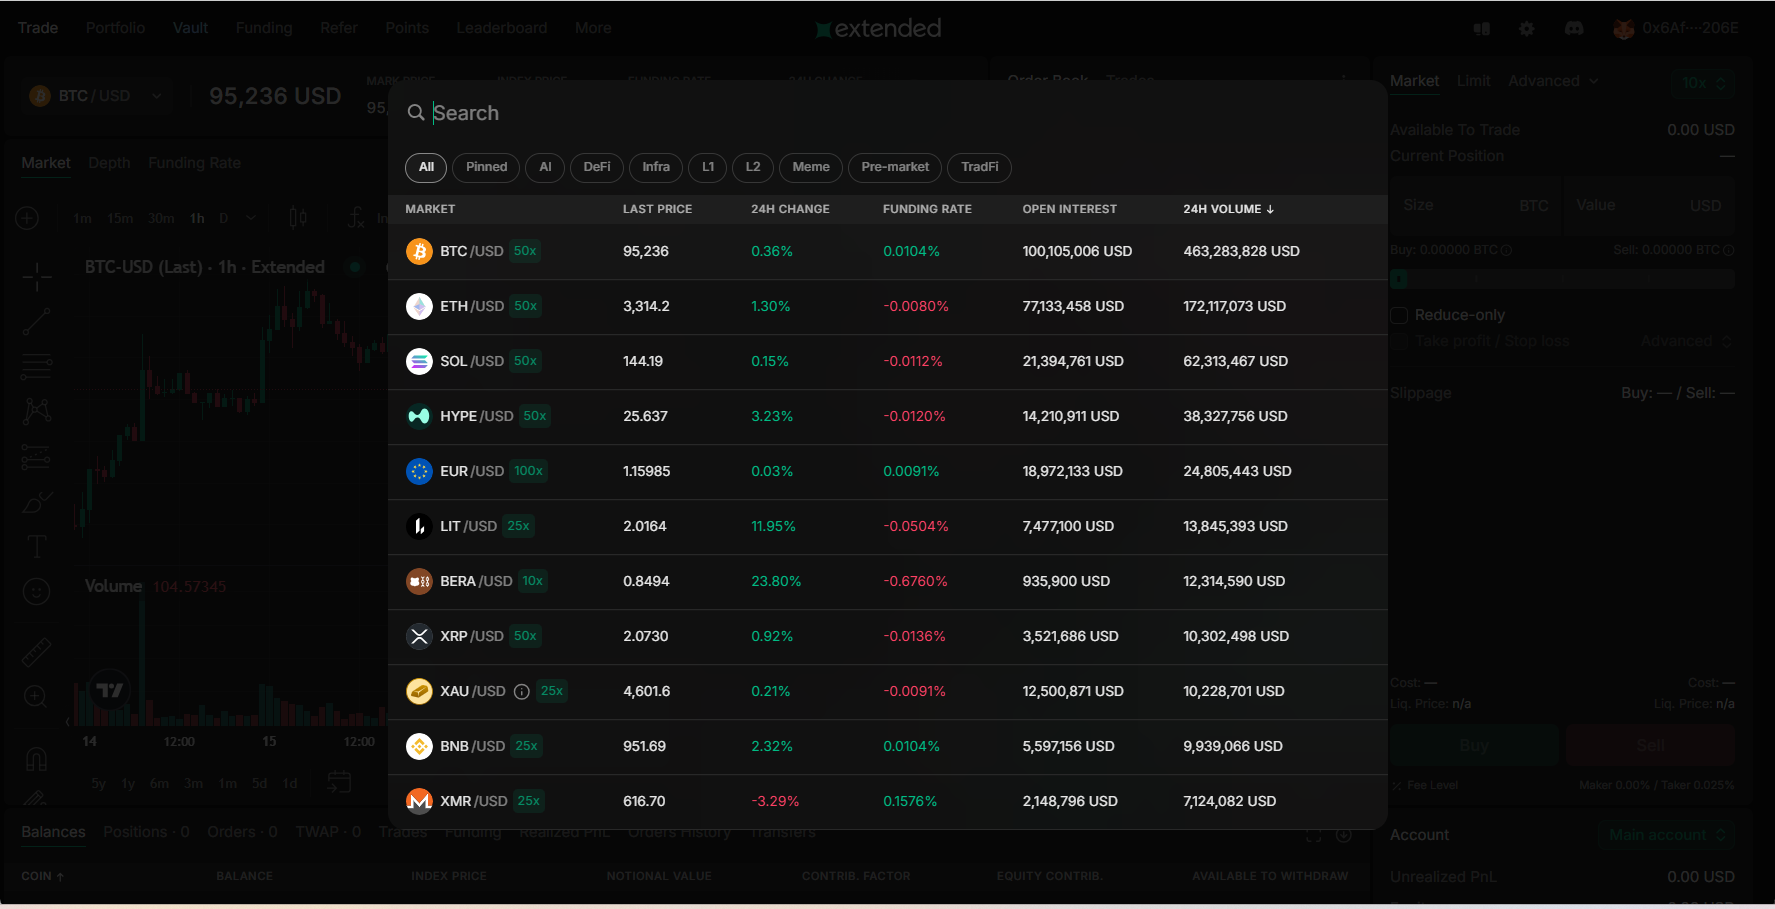Select the TradFi category filter
Image resolution: width=1775 pixels, height=909 pixels.
(x=979, y=167)
